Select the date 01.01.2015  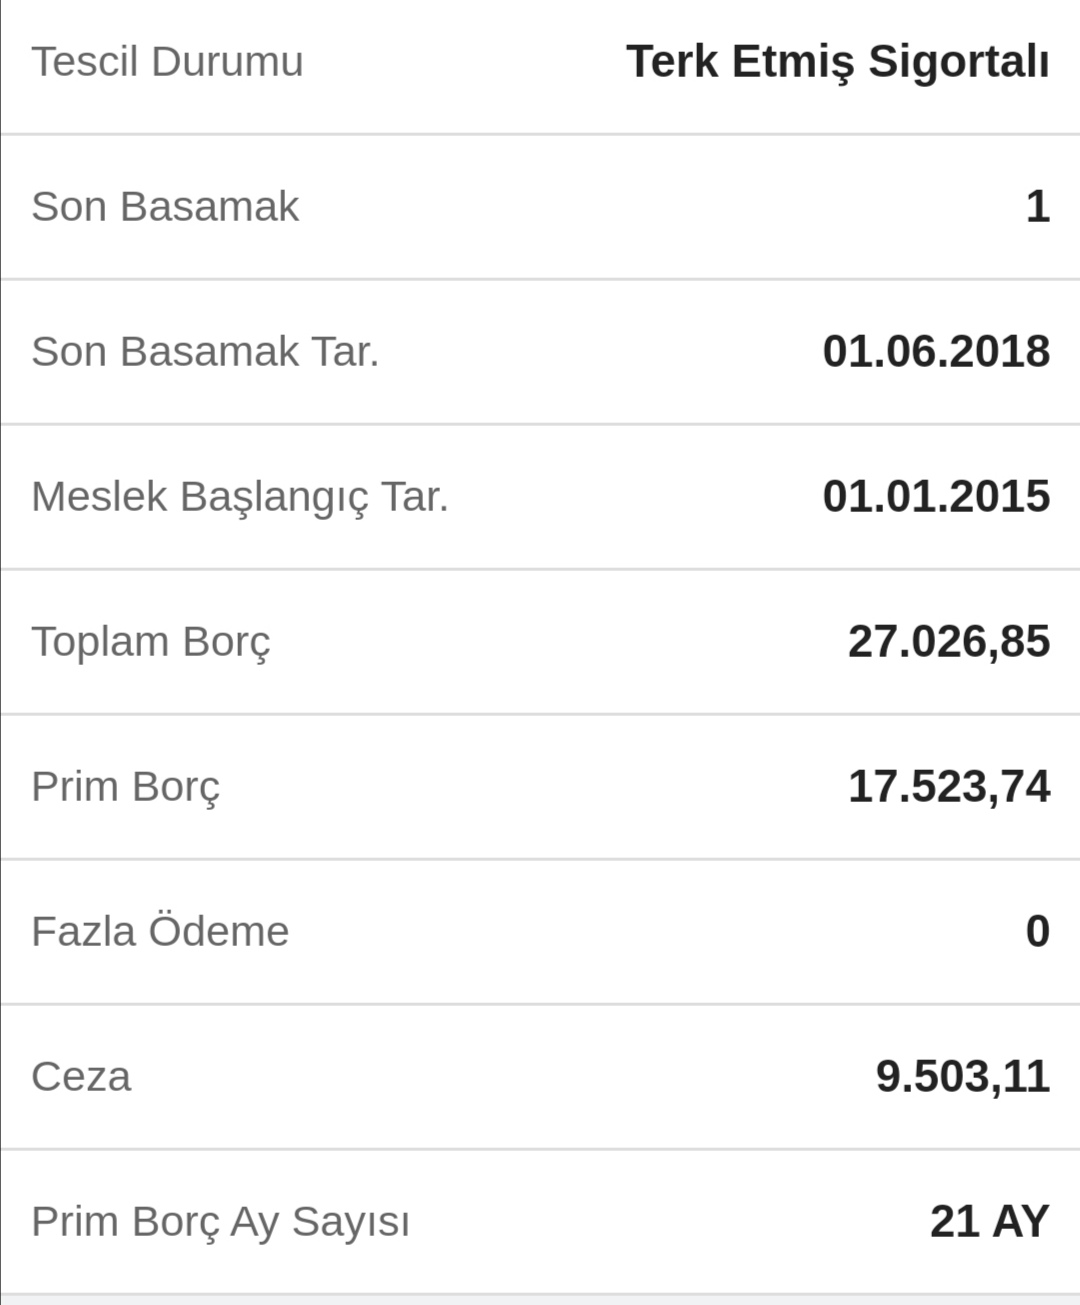click(936, 497)
